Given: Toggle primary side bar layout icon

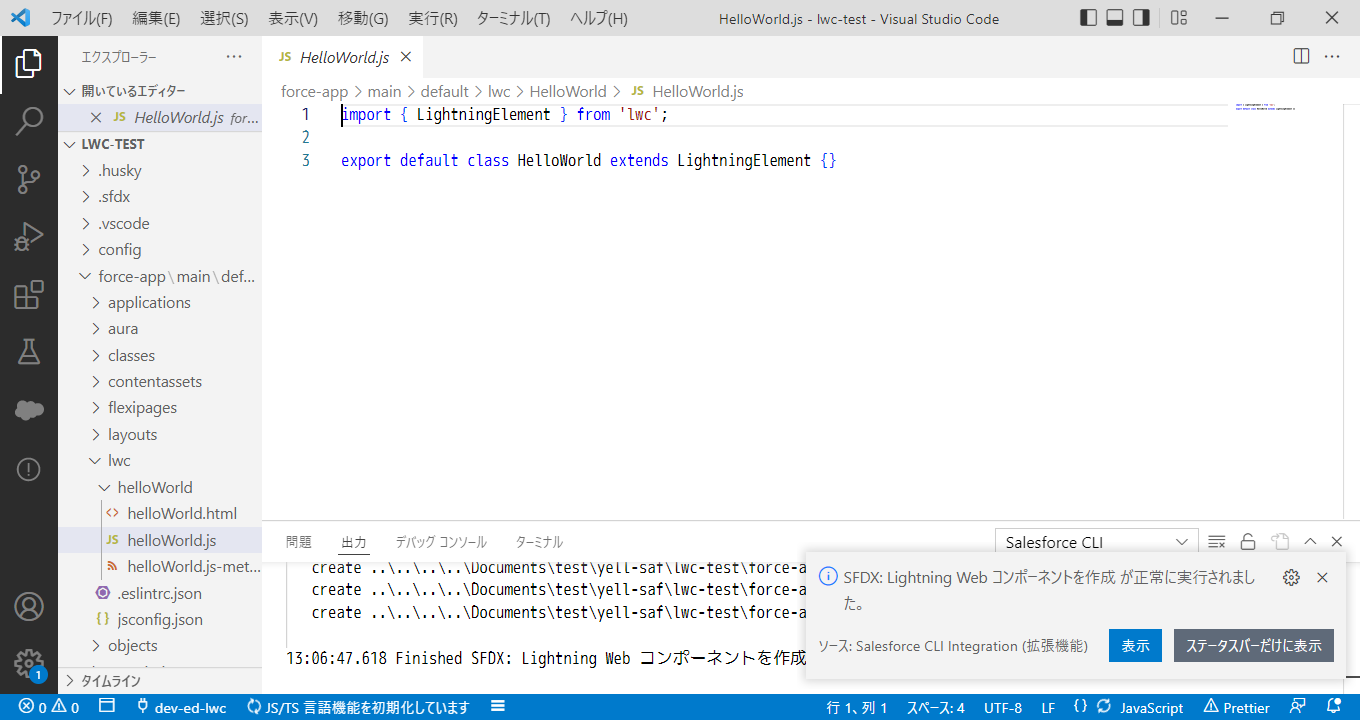Looking at the screenshot, I should pyautogui.click(x=1089, y=18).
